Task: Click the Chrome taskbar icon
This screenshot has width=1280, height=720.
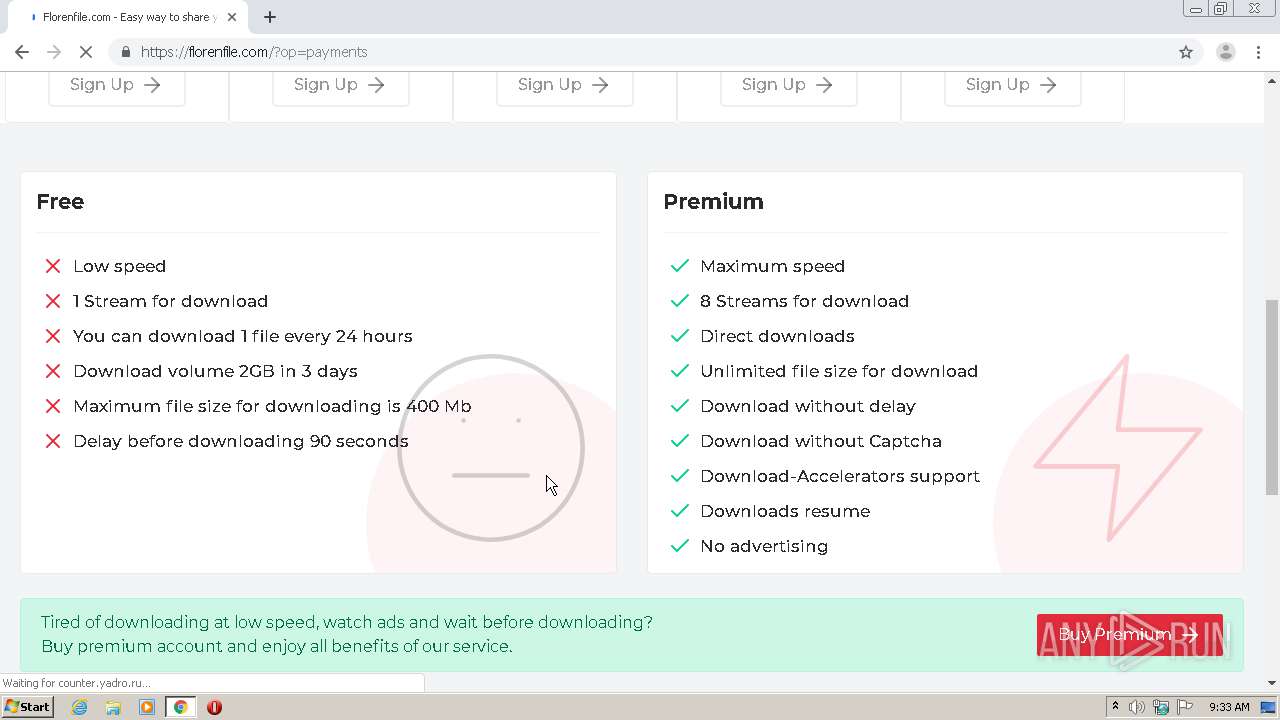Action: point(181,707)
